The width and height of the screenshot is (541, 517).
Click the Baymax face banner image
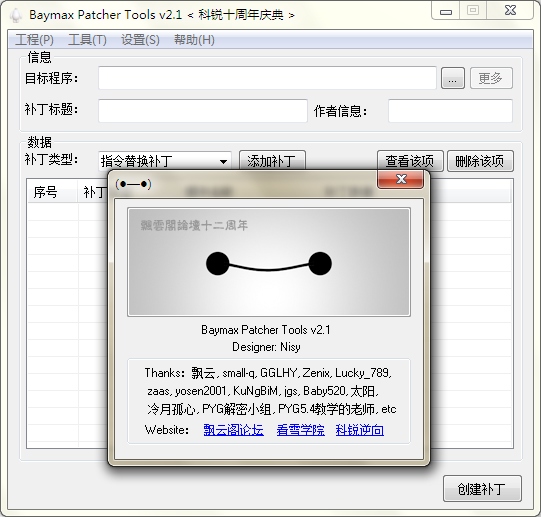(x=269, y=262)
